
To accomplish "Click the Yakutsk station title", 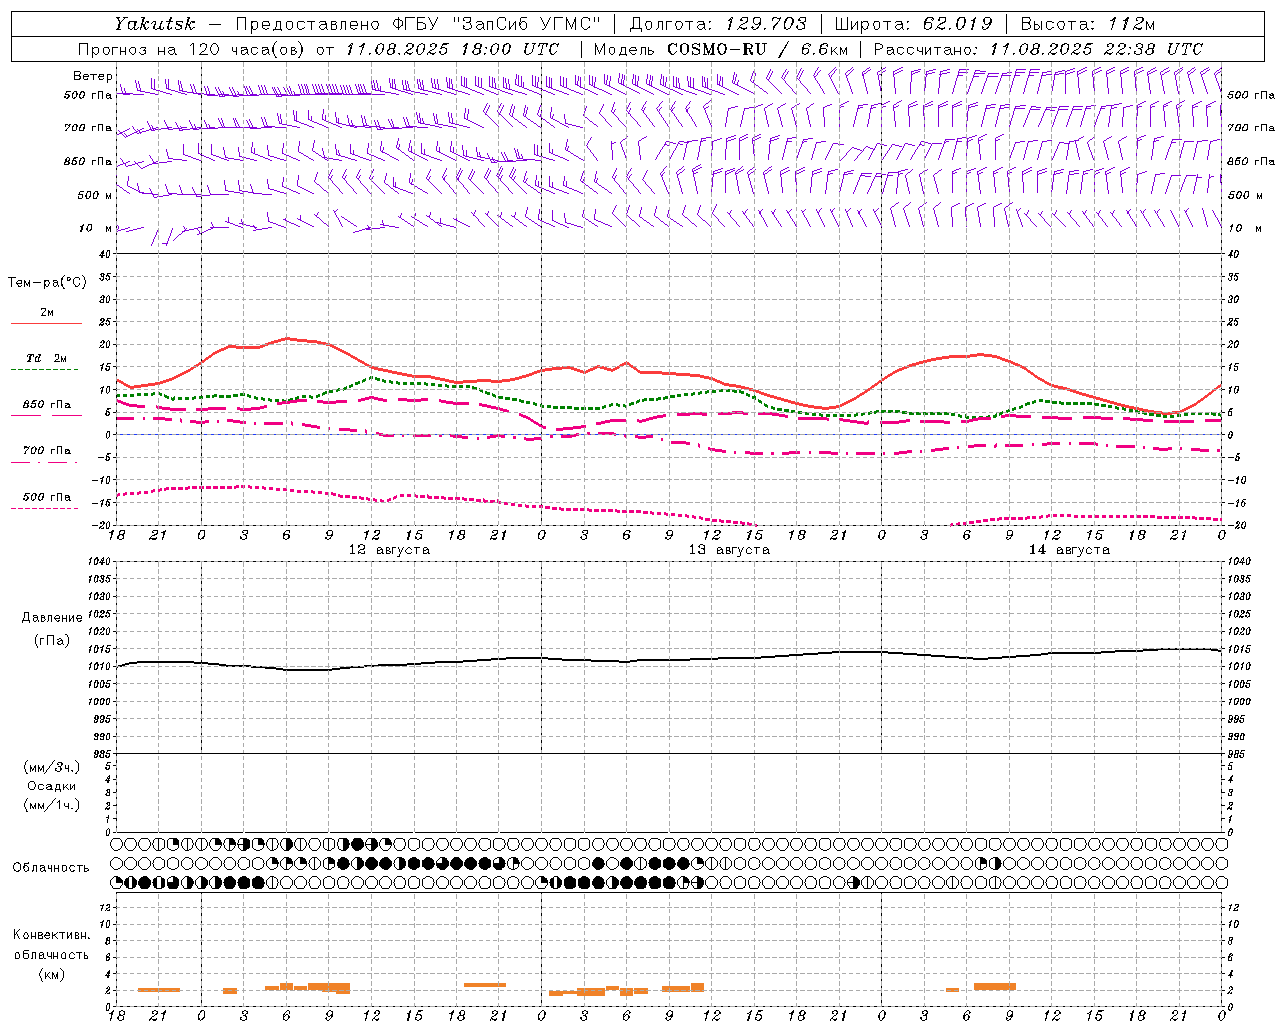I will 154,24.
